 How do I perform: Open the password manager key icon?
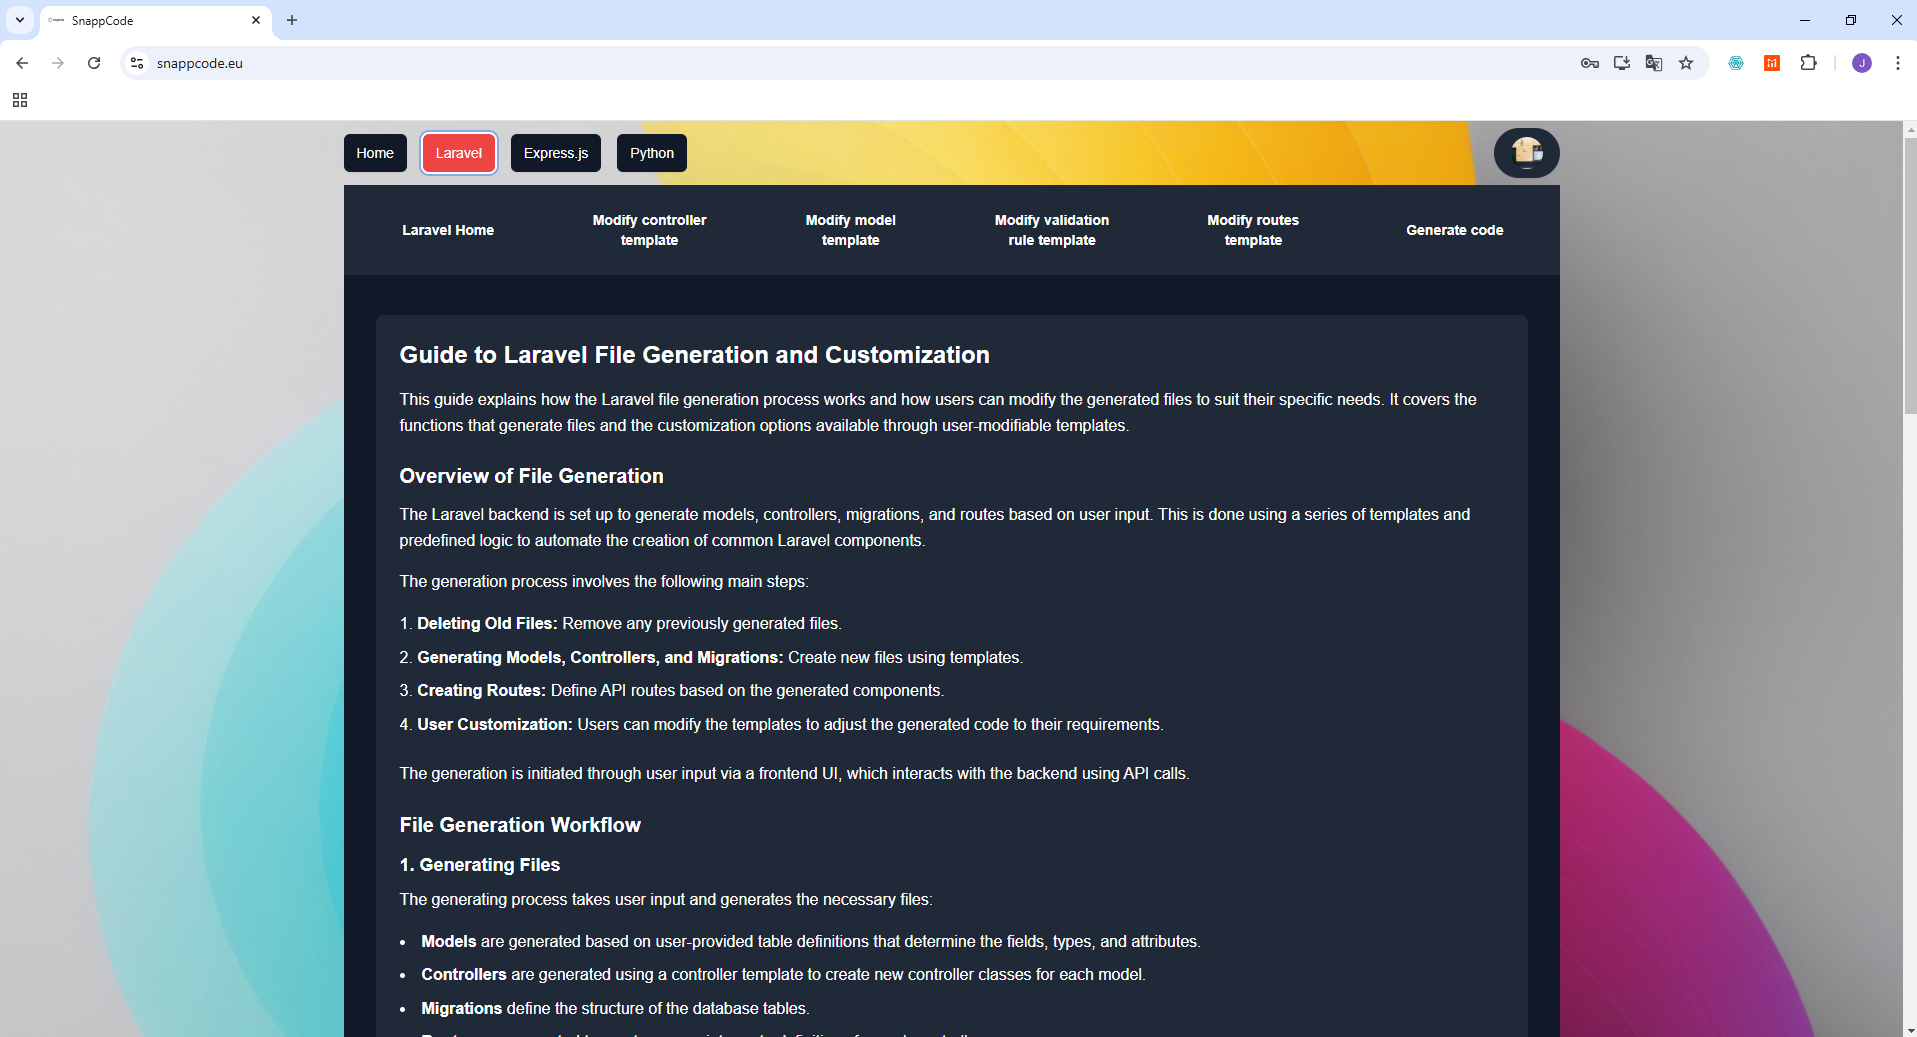(1590, 63)
